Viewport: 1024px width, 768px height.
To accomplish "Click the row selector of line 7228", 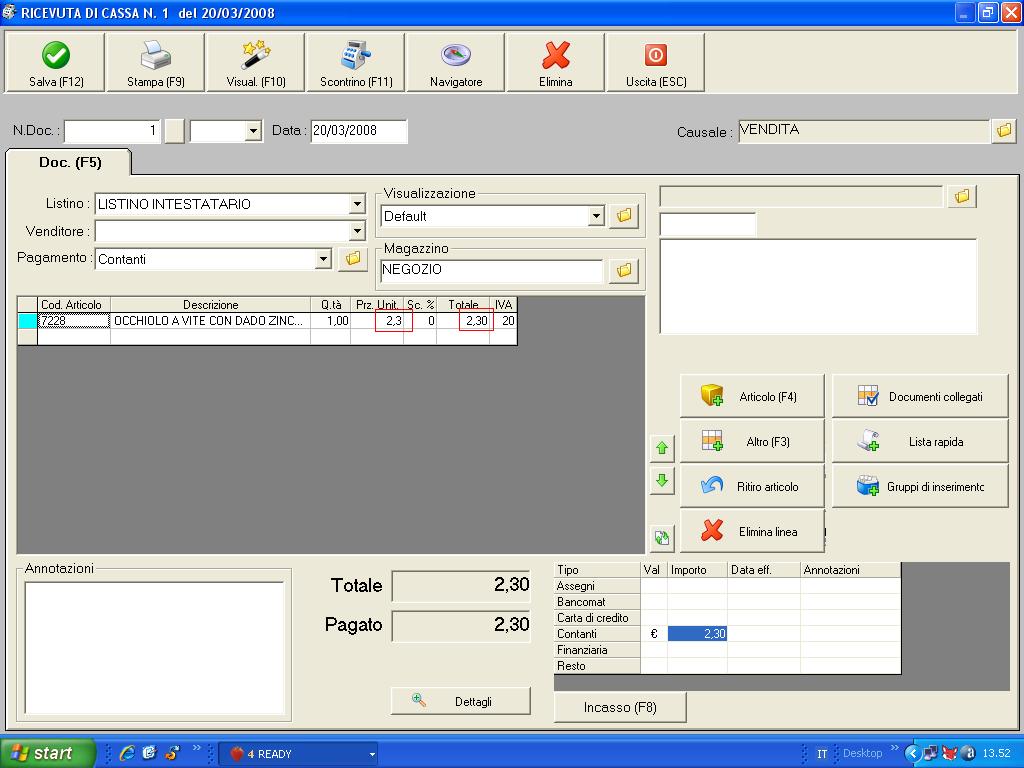I will click(27, 321).
